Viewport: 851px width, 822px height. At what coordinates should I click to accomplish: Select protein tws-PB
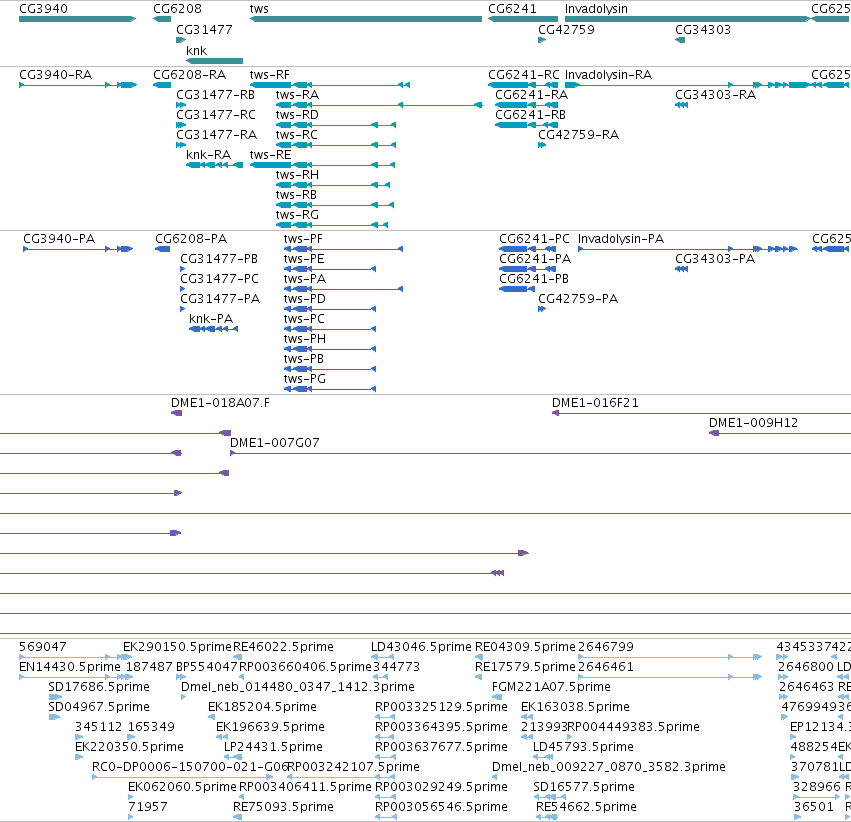pos(330,369)
